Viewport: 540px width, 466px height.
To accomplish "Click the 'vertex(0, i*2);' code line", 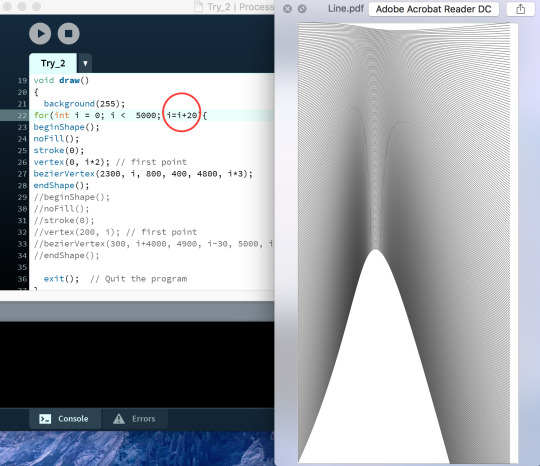I will 72,162.
